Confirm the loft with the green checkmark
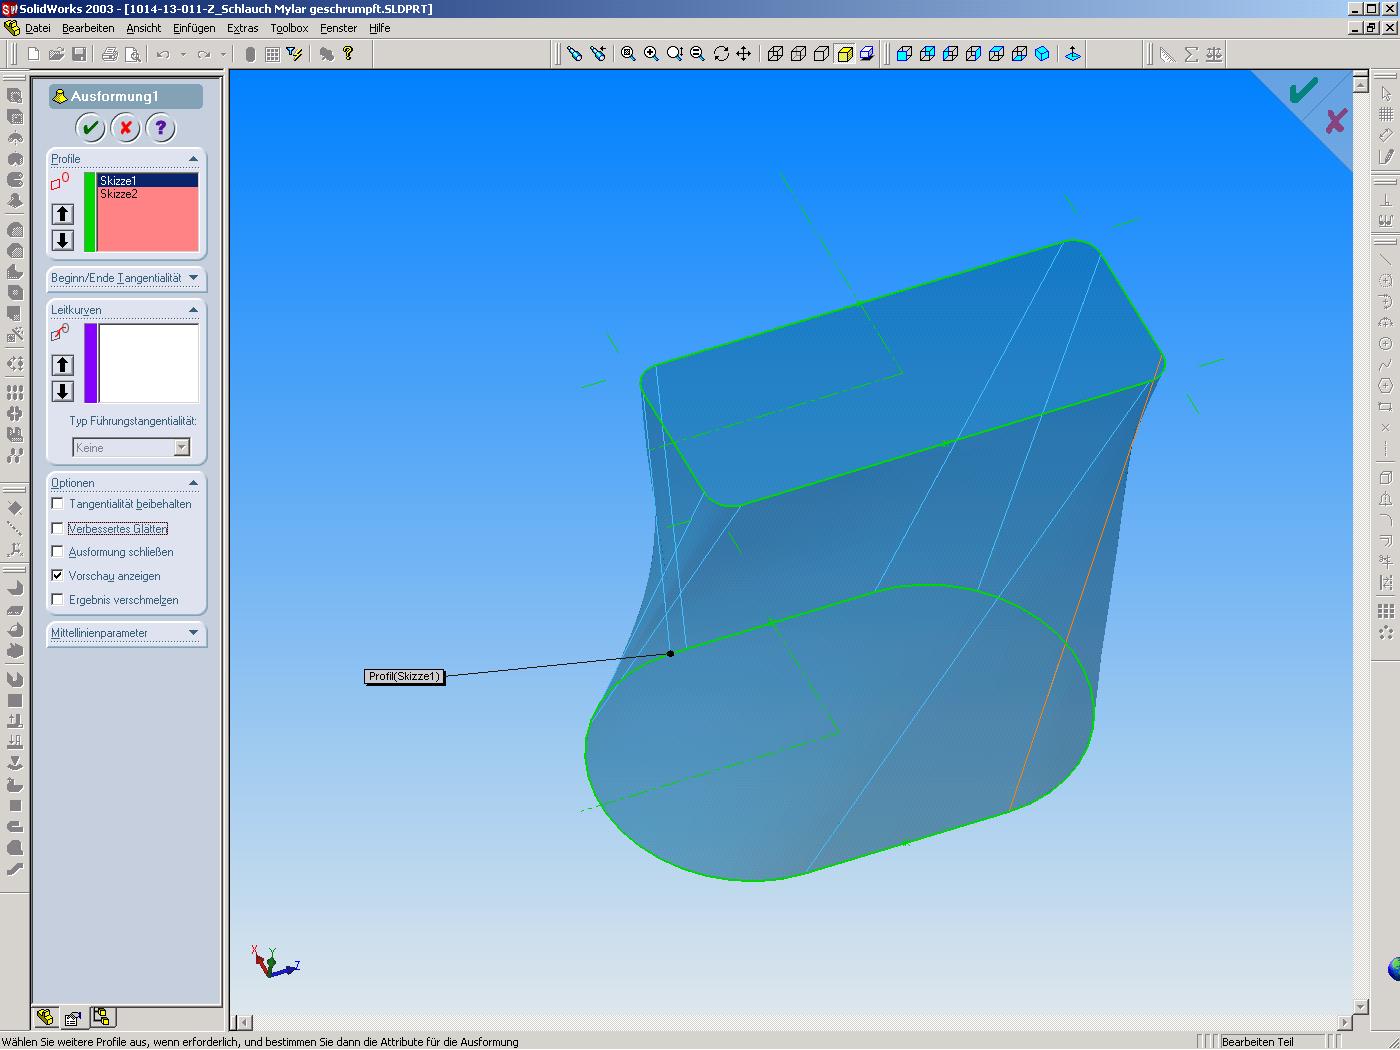The width and height of the screenshot is (1400, 1050). 90,128
